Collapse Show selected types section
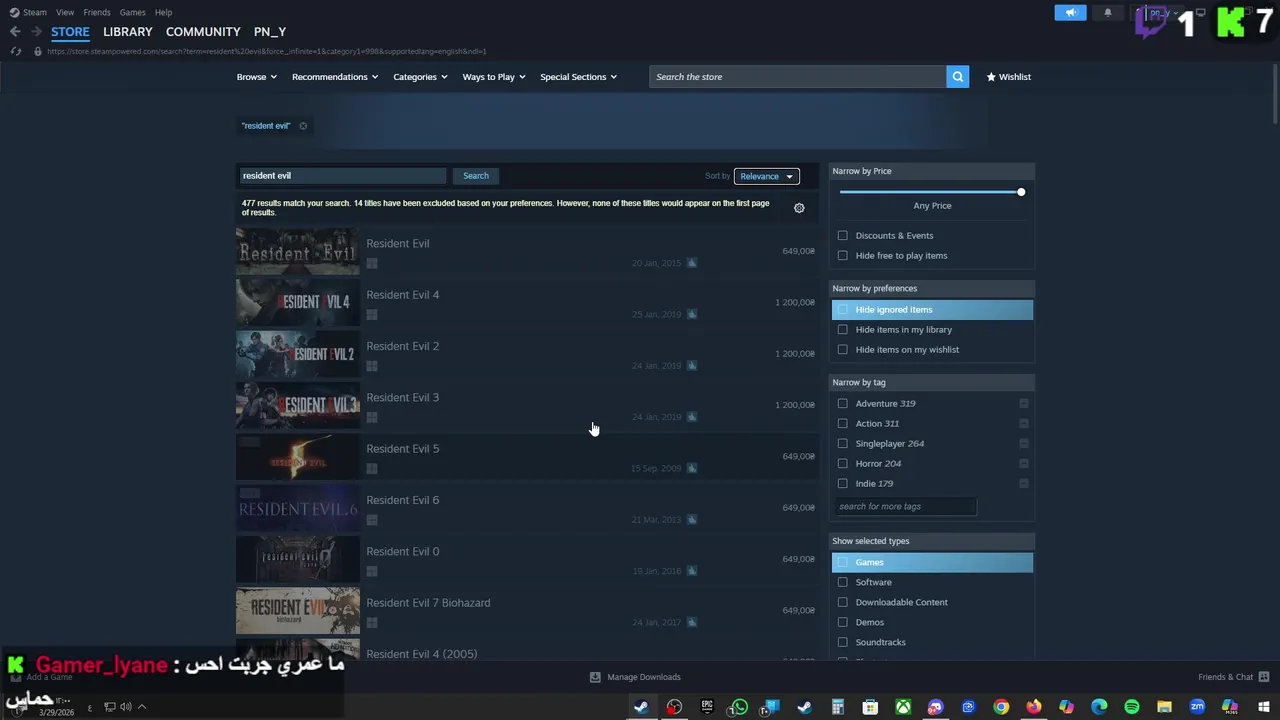 (x=932, y=541)
